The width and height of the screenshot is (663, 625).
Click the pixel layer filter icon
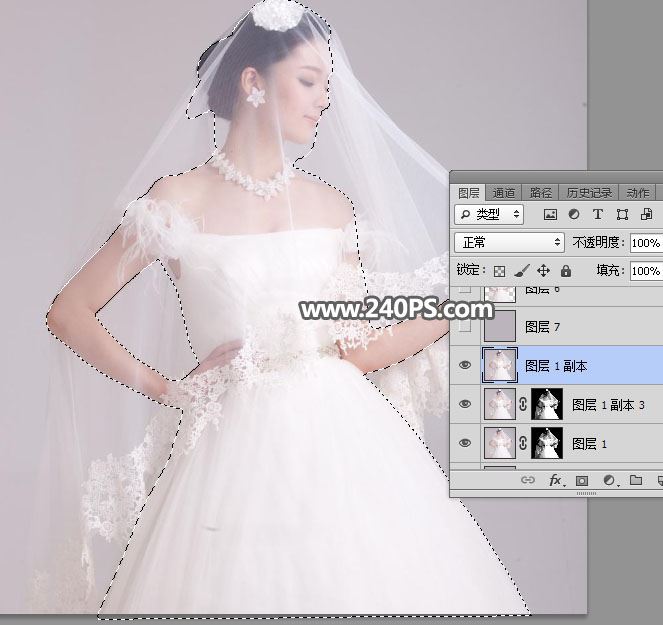549,214
